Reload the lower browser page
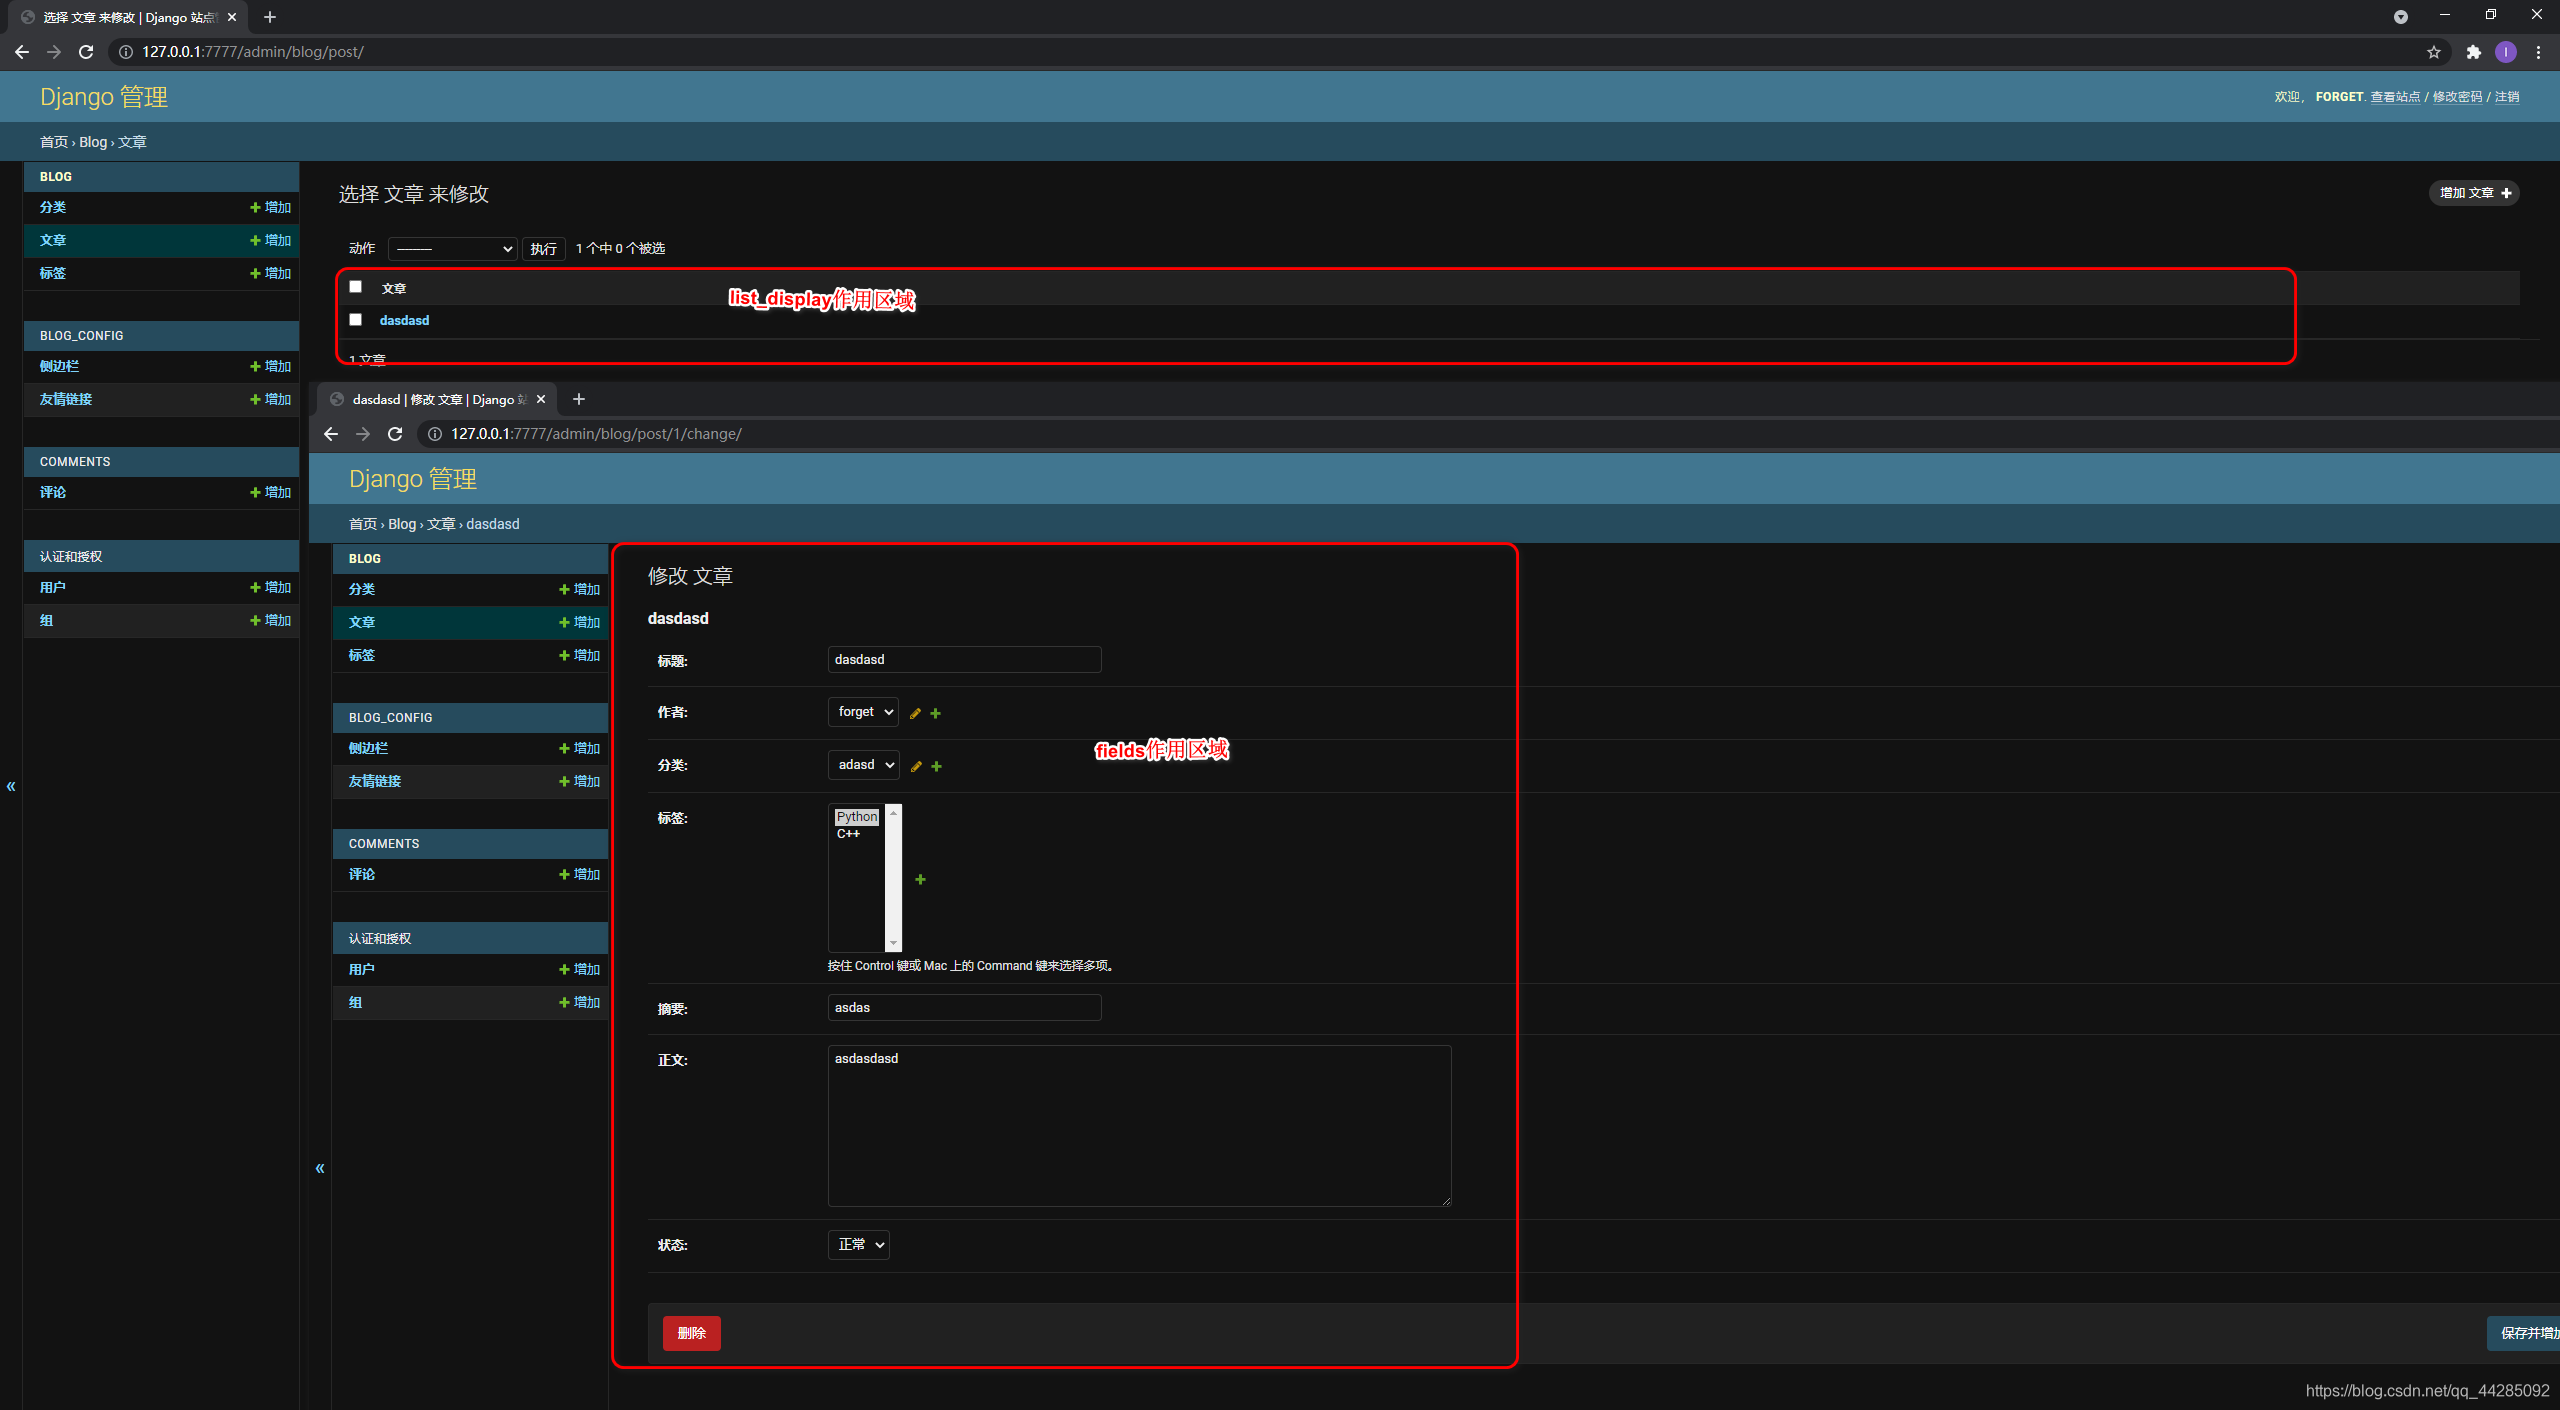 [395, 434]
